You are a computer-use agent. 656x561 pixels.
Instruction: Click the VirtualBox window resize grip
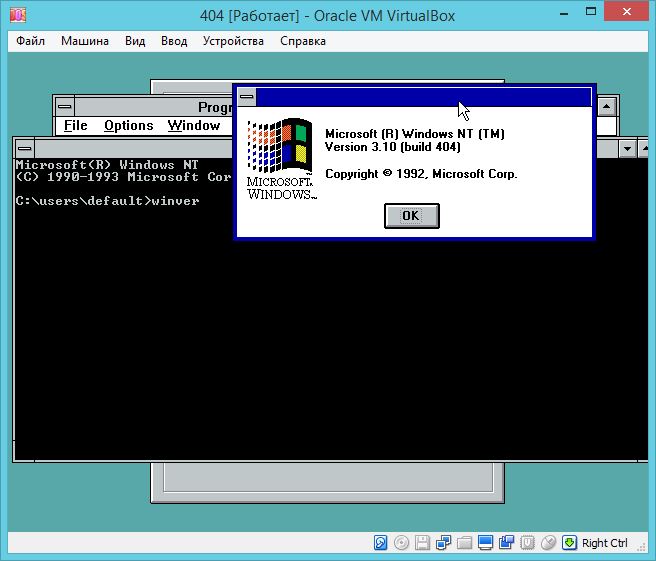click(641, 546)
